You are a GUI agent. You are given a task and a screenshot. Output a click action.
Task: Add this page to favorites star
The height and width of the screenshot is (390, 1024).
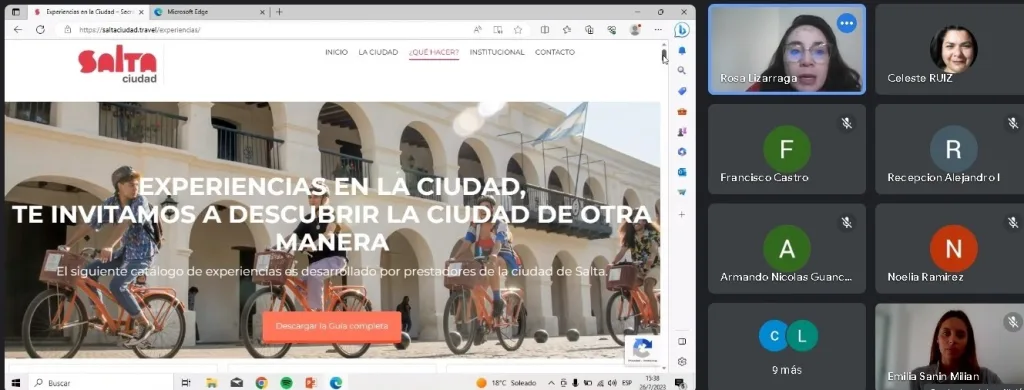(518, 30)
